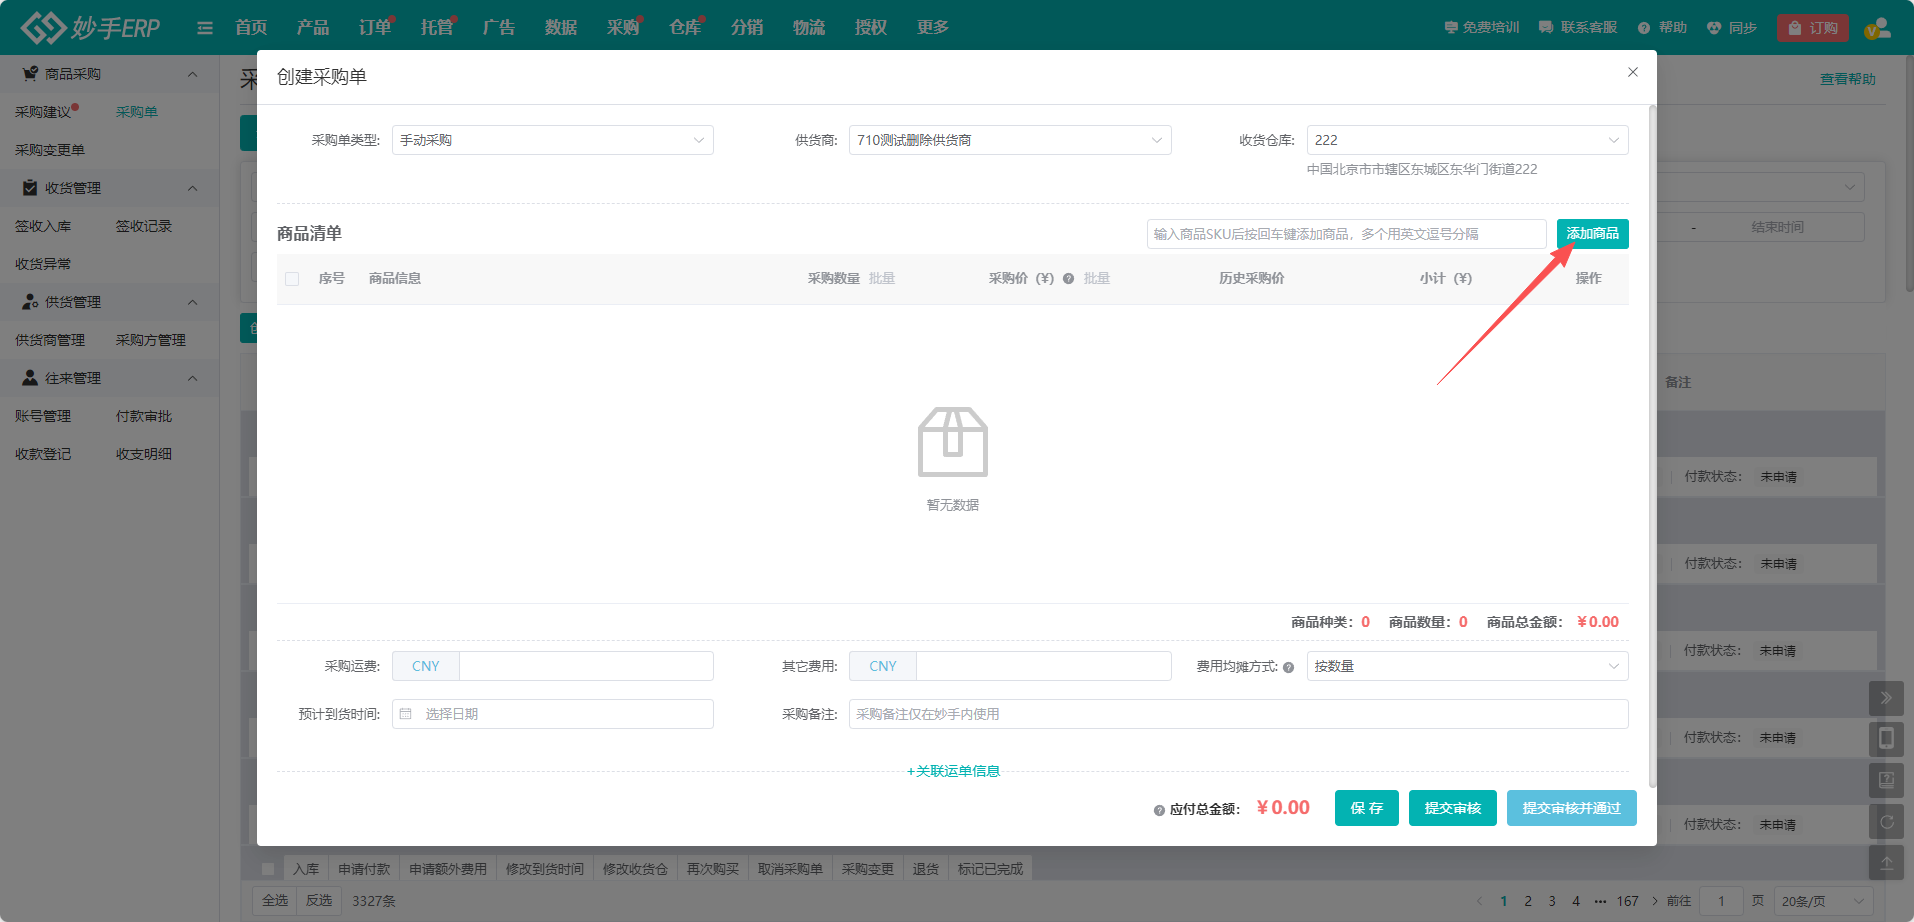Select 费用均摊方式 dropdown 按数量
The image size is (1914, 922).
(1466, 666)
